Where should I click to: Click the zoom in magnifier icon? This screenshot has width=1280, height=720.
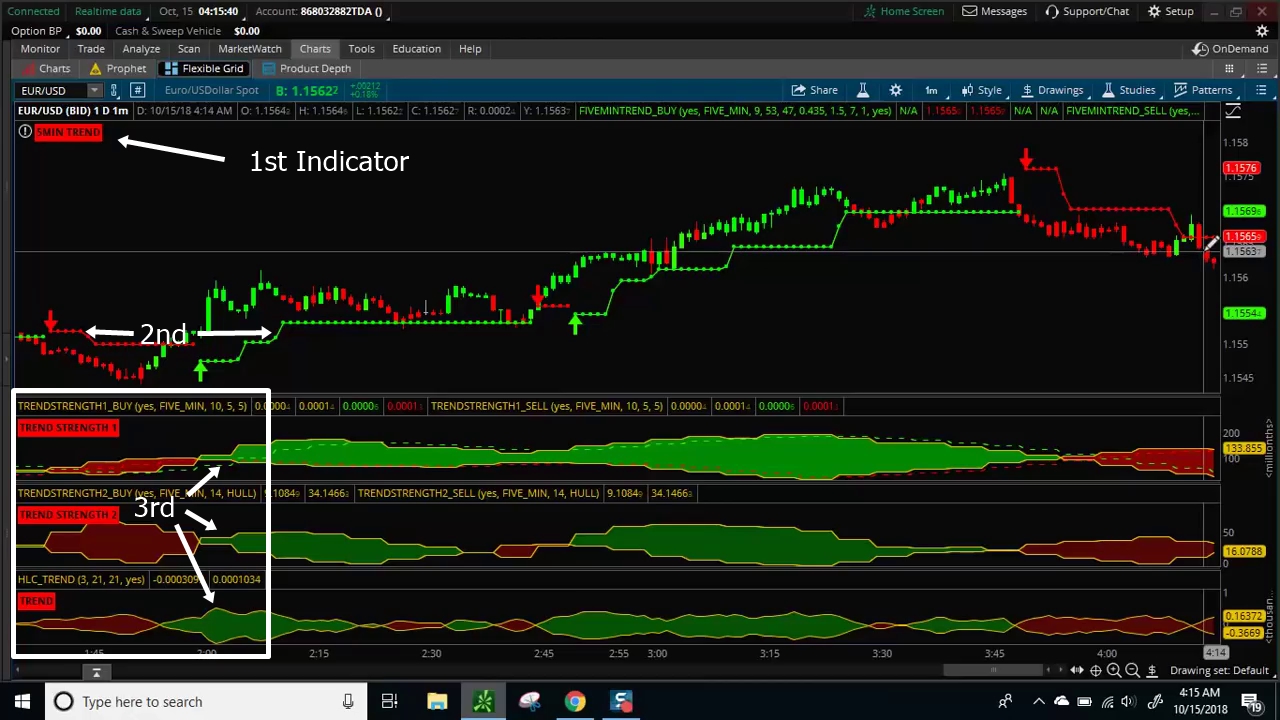(x=1114, y=671)
